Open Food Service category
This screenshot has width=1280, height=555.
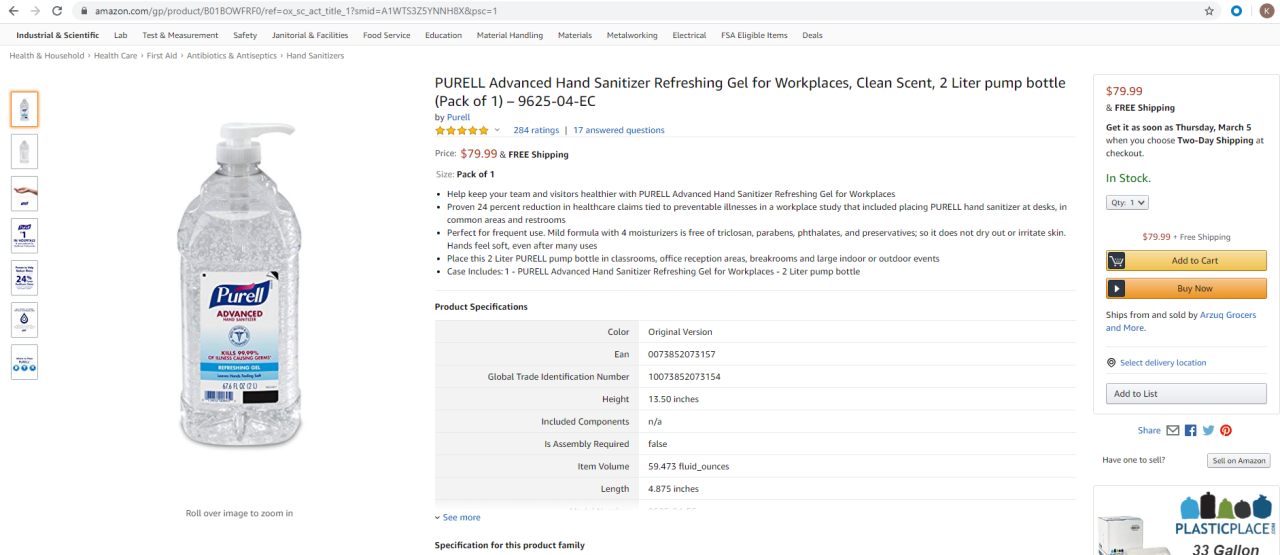pyautogui.click(x=387, y=35)
